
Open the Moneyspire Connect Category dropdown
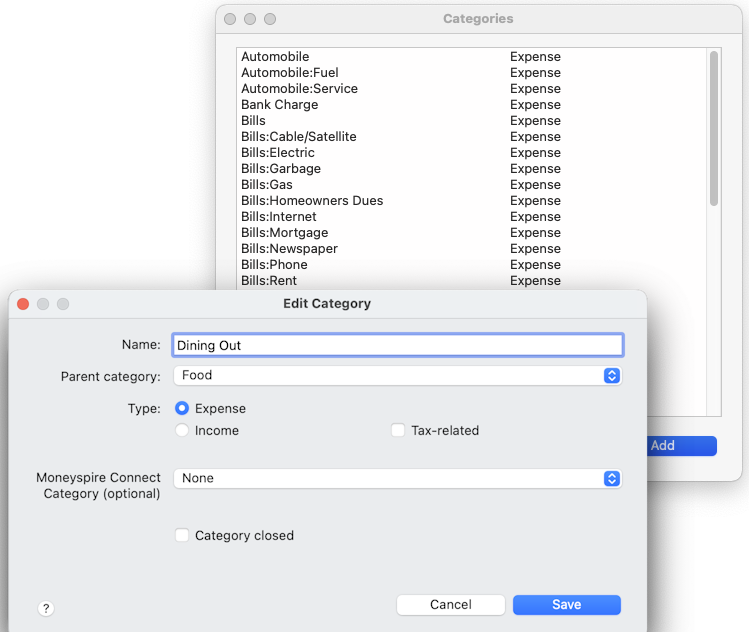[397, 478]
